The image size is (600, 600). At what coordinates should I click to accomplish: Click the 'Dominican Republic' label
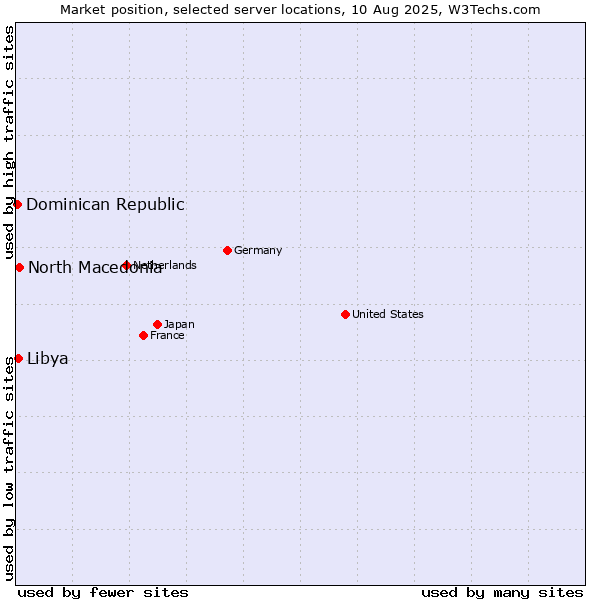point(105,204)
